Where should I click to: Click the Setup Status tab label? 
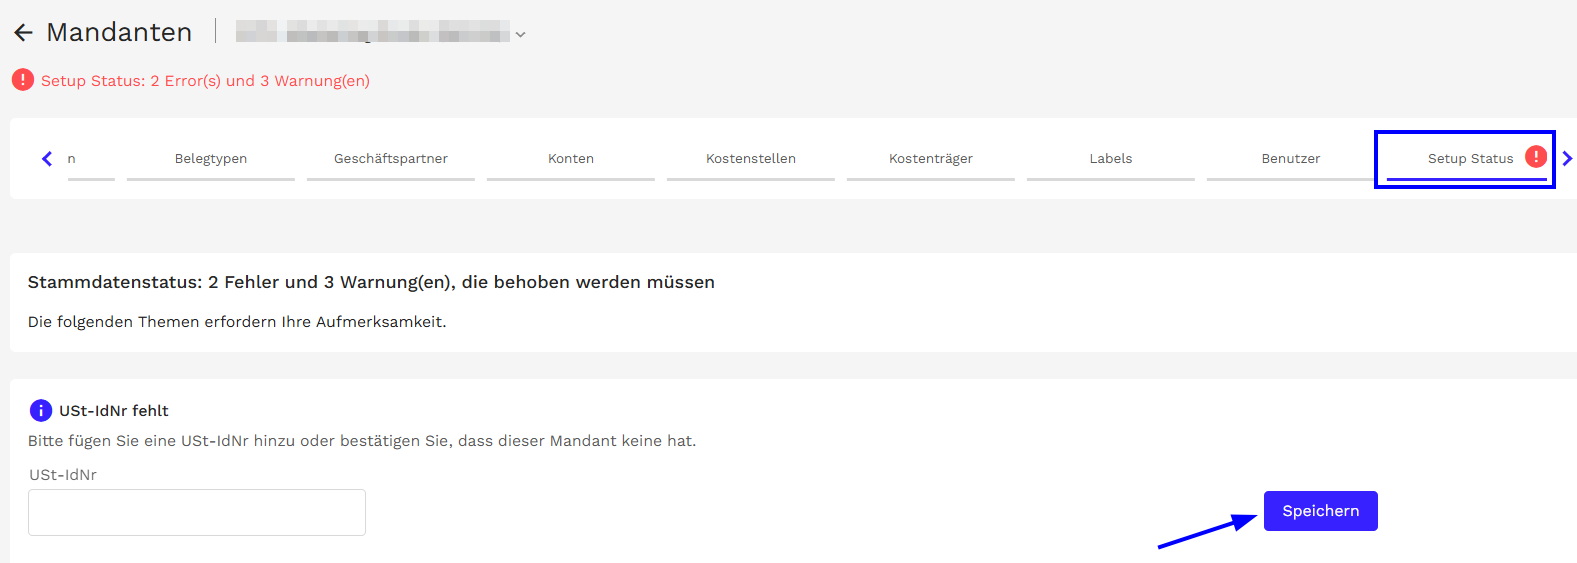[1469, 159]
